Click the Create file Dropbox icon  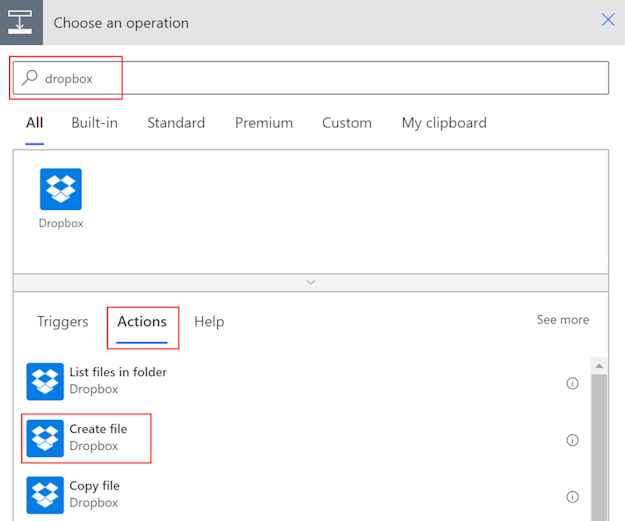(45, 438)
